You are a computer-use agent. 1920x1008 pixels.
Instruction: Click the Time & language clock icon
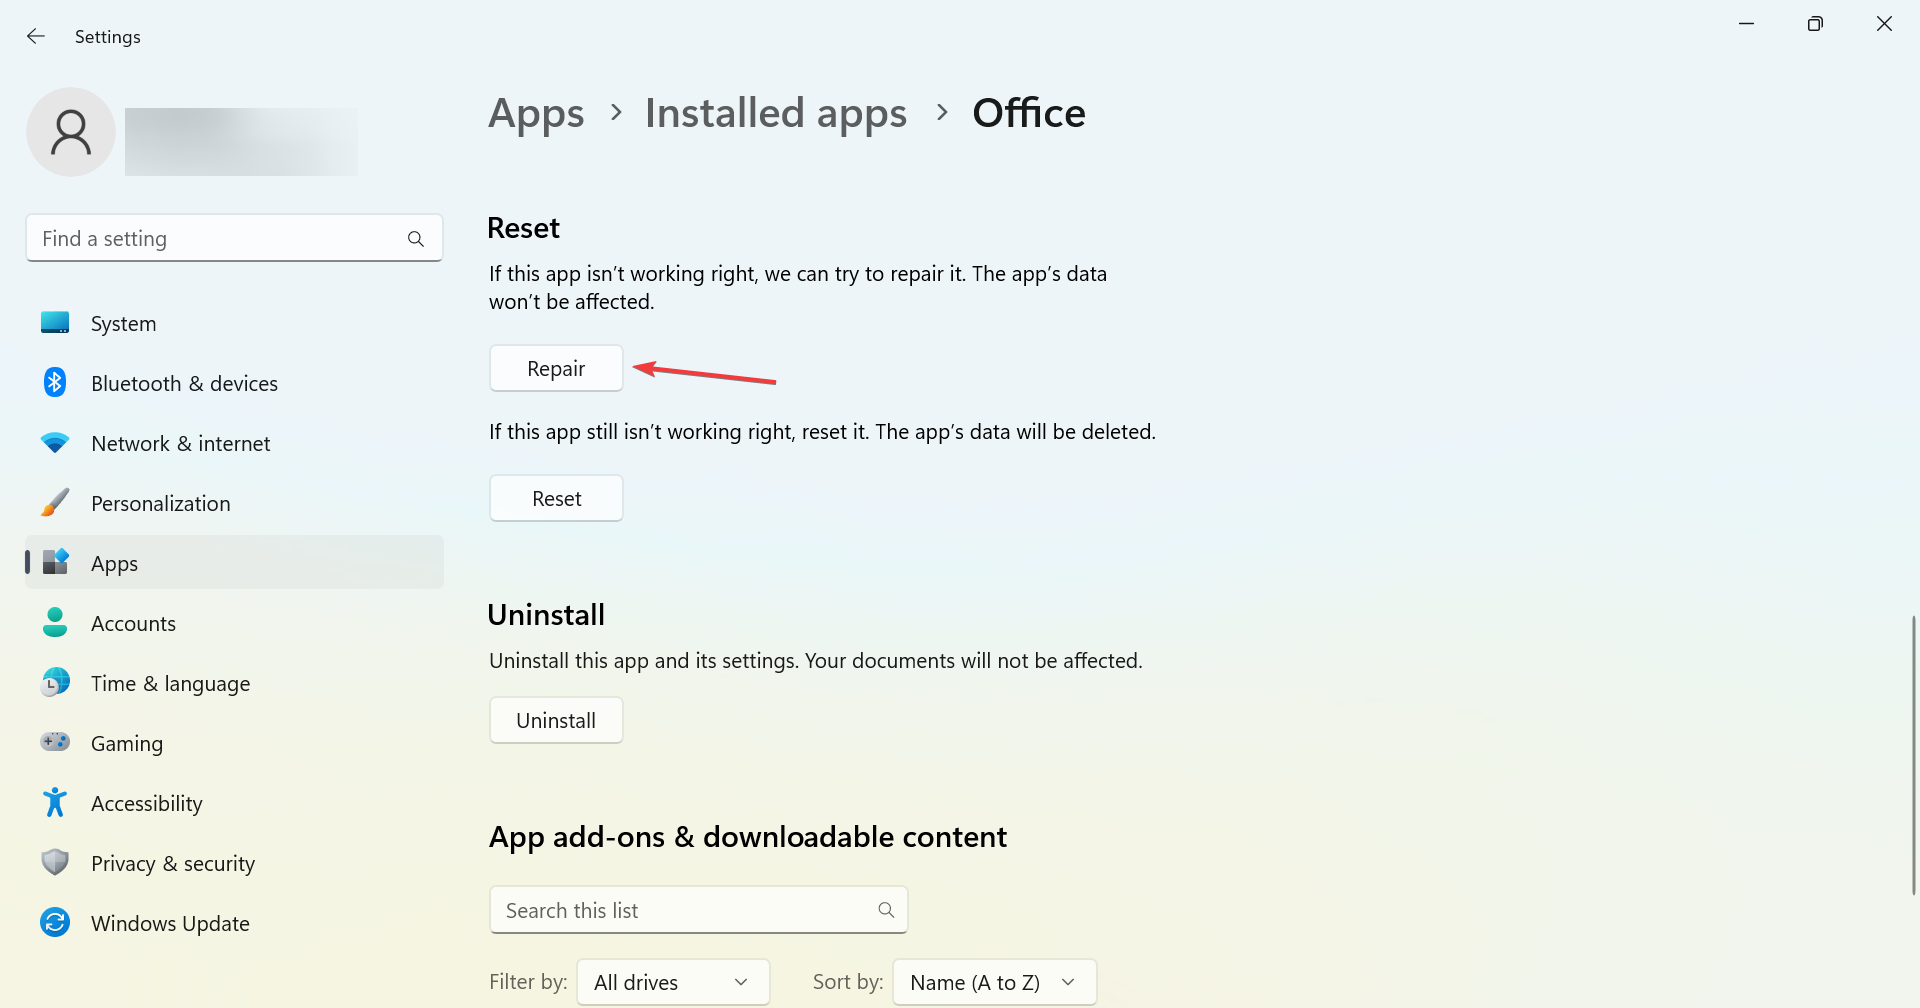pos(55,683)
